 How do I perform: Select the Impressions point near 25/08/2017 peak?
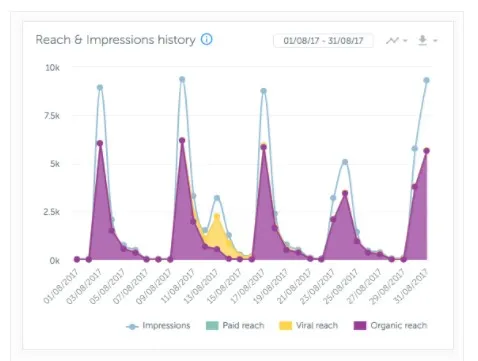345,162
